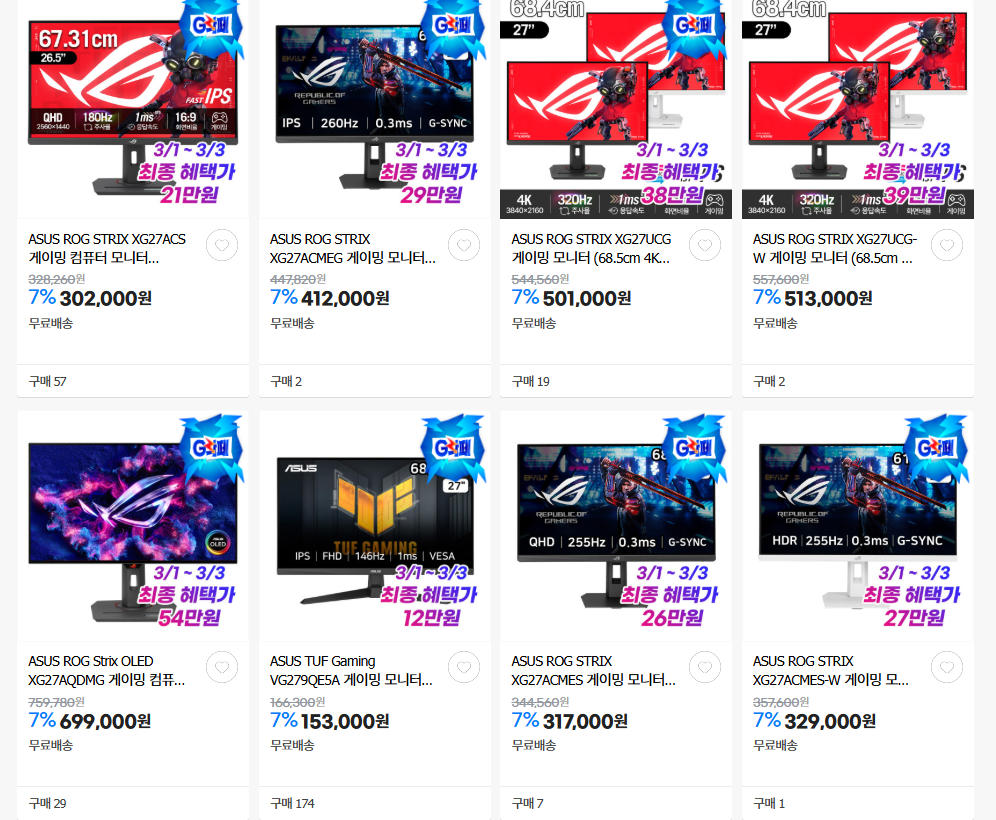Open ASUS ROG Strix OLED XG27AQDMG title
The width and height of the screenshot is (996, 820).
click(107, 671)
